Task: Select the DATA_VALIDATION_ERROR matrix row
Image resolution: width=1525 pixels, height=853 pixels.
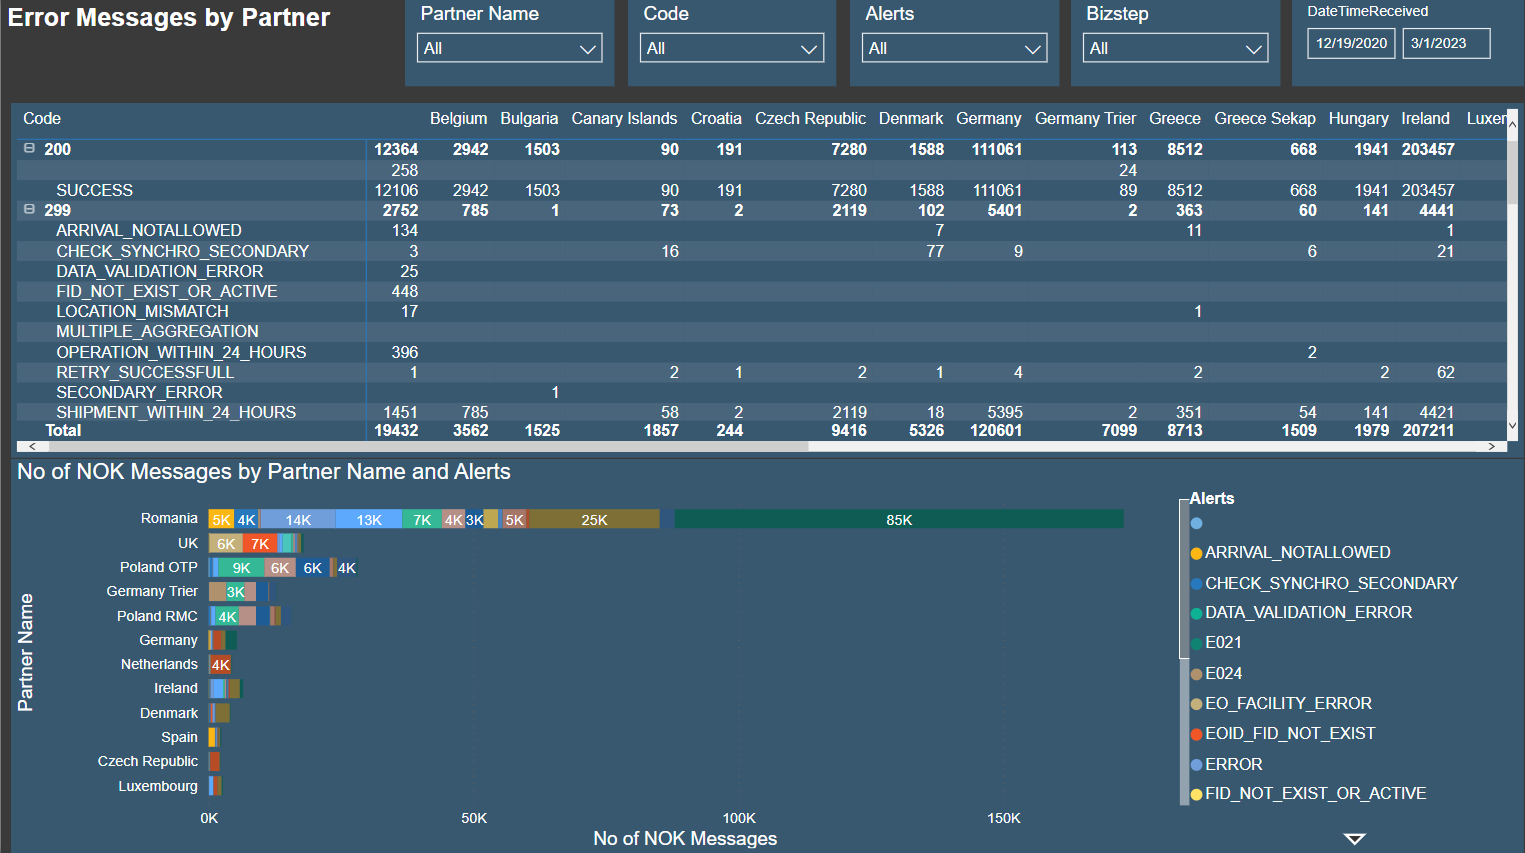Action: click(761, 271)
